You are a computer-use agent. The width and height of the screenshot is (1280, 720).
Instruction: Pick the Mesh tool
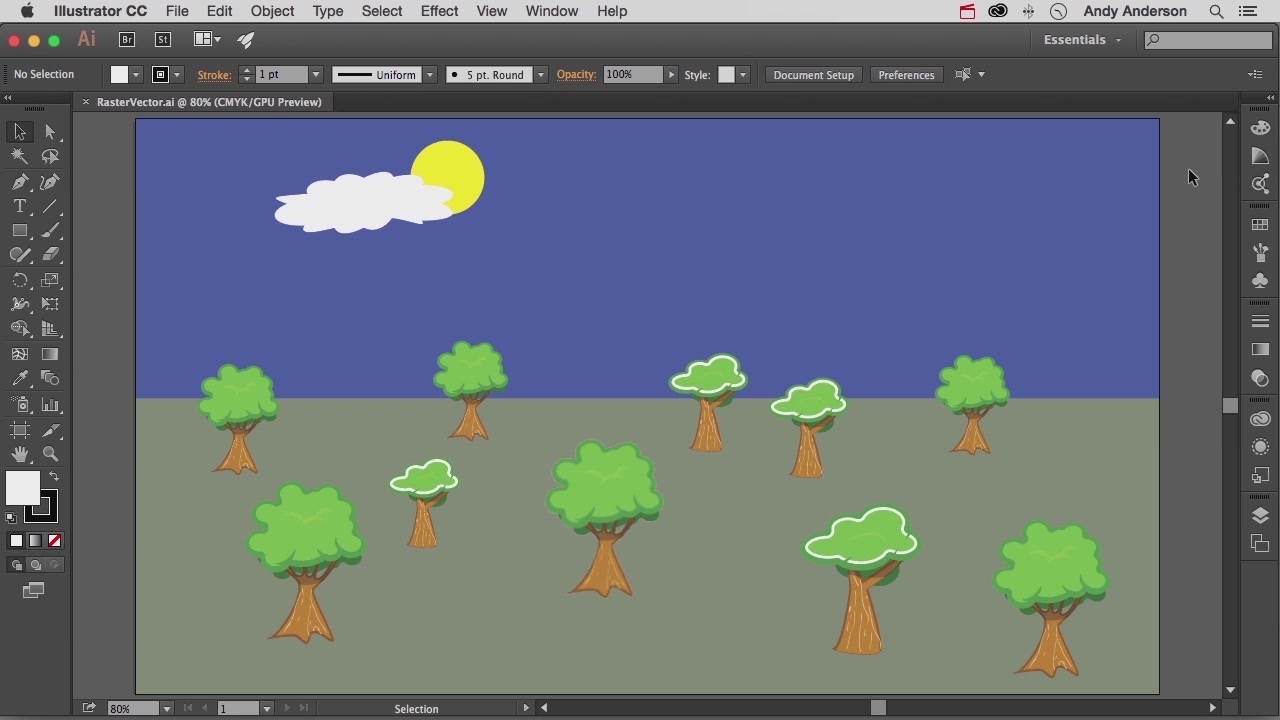[x=19, y=354]
